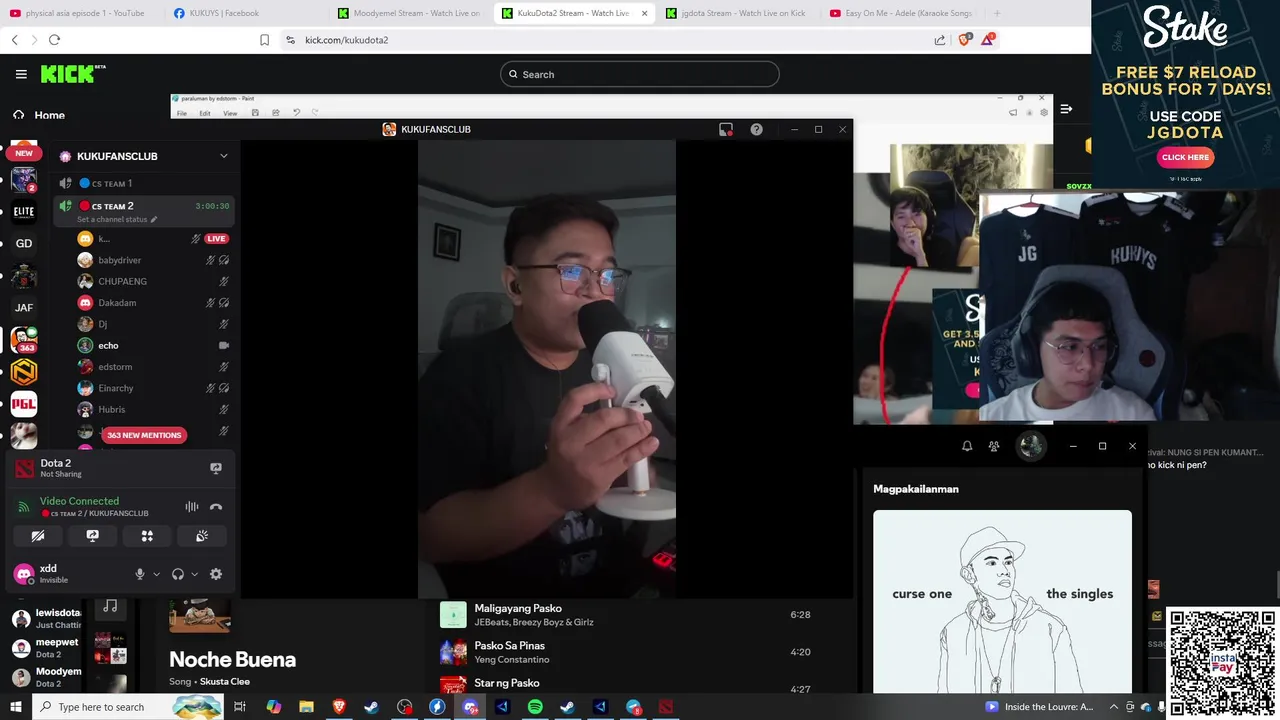Image resolution: width=1280 pixels, height=720 pixels.
Task: Play Pasko Sa Pinas track
Action: point(640,652)
